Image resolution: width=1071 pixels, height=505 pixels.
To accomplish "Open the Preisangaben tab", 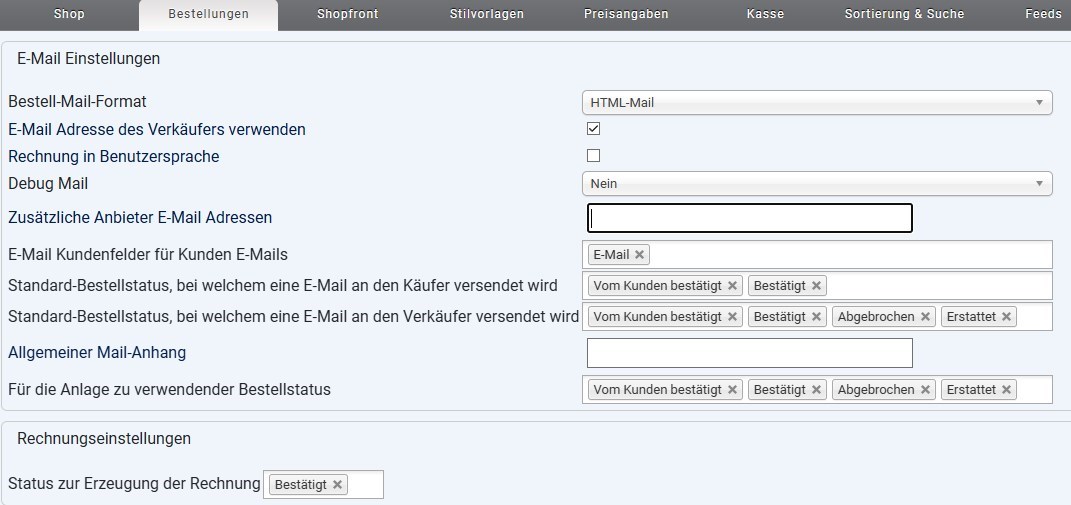I will click(626, 14).
